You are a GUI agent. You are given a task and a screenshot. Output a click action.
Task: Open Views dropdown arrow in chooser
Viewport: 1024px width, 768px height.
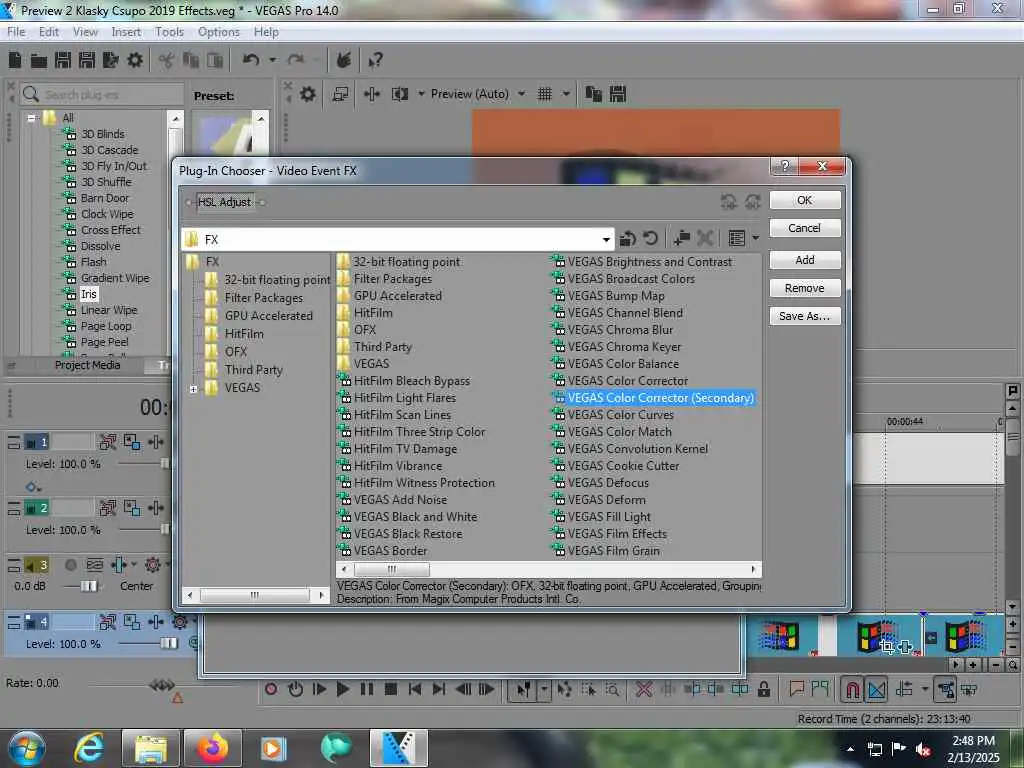(x=756, y=238)
